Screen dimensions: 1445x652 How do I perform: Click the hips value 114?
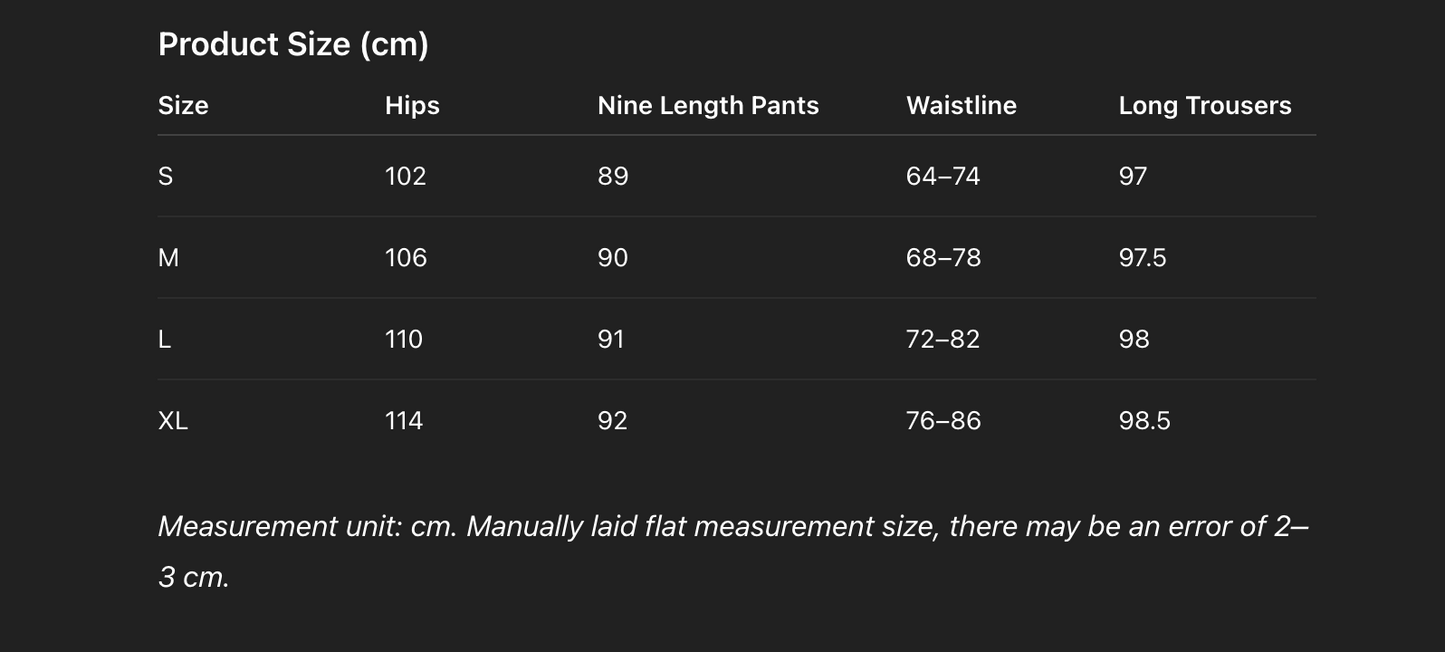point(403,421)
